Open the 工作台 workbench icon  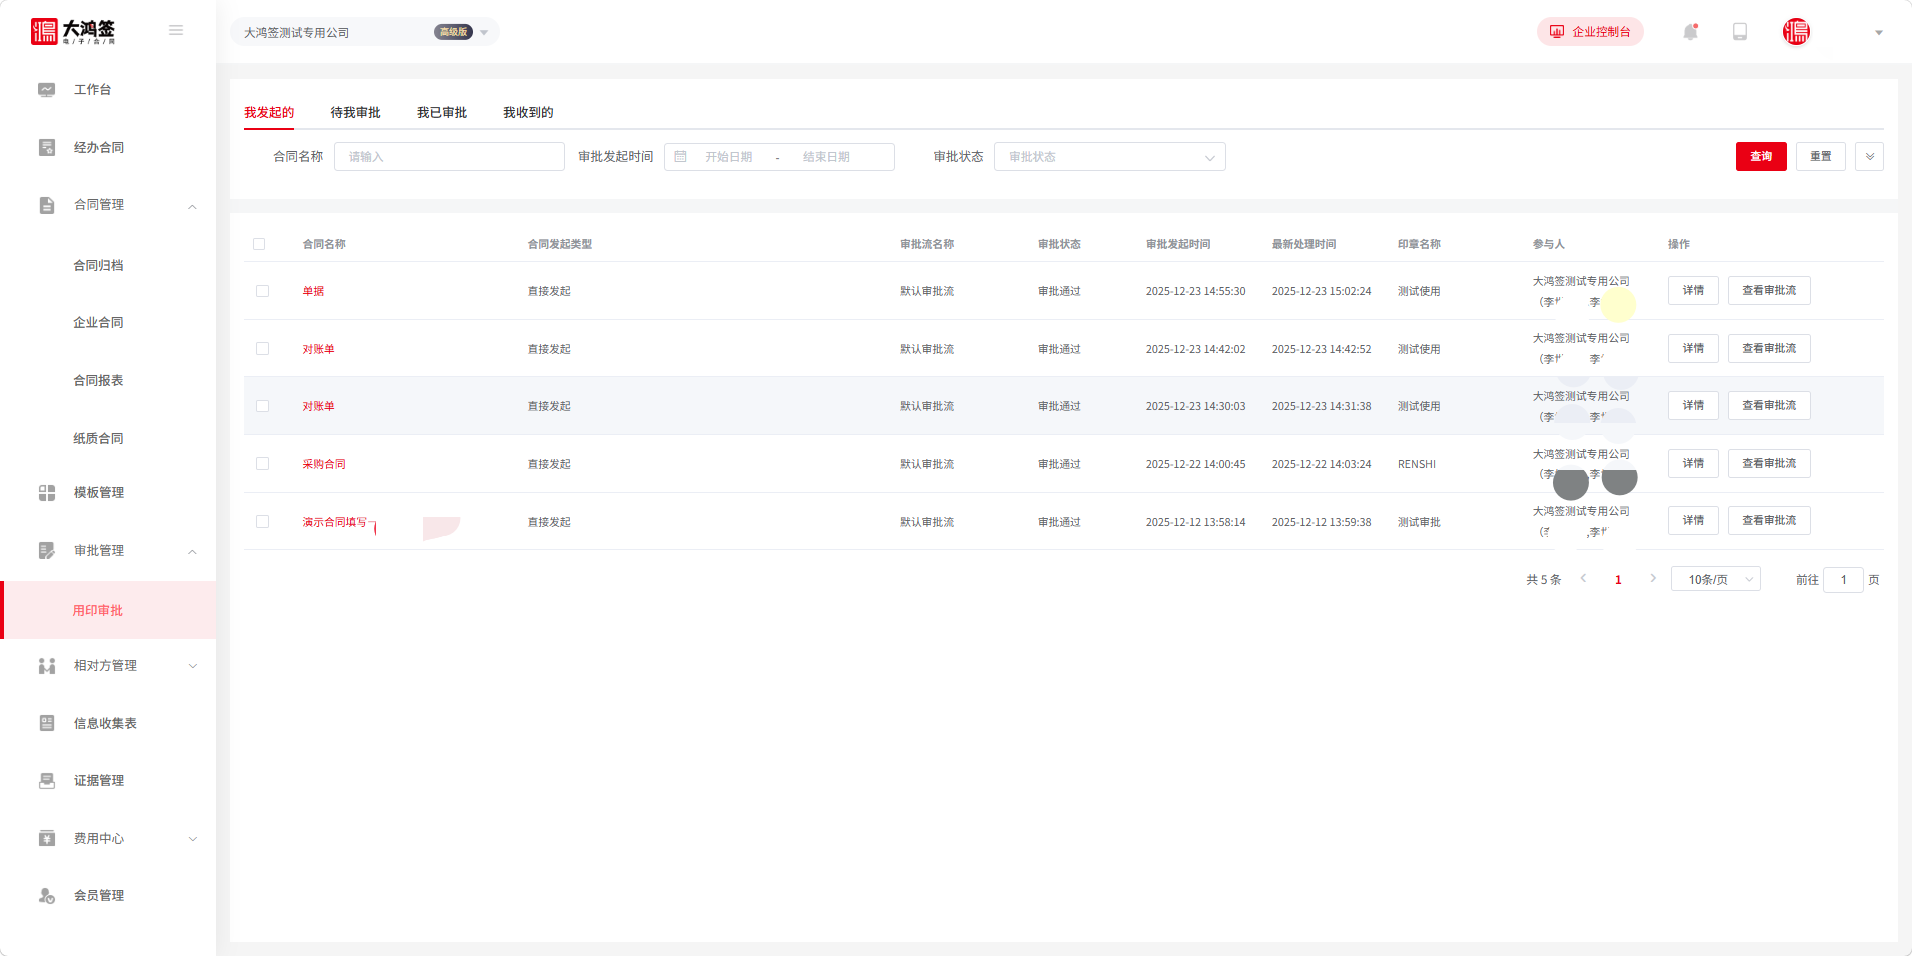tap(47, 90)
